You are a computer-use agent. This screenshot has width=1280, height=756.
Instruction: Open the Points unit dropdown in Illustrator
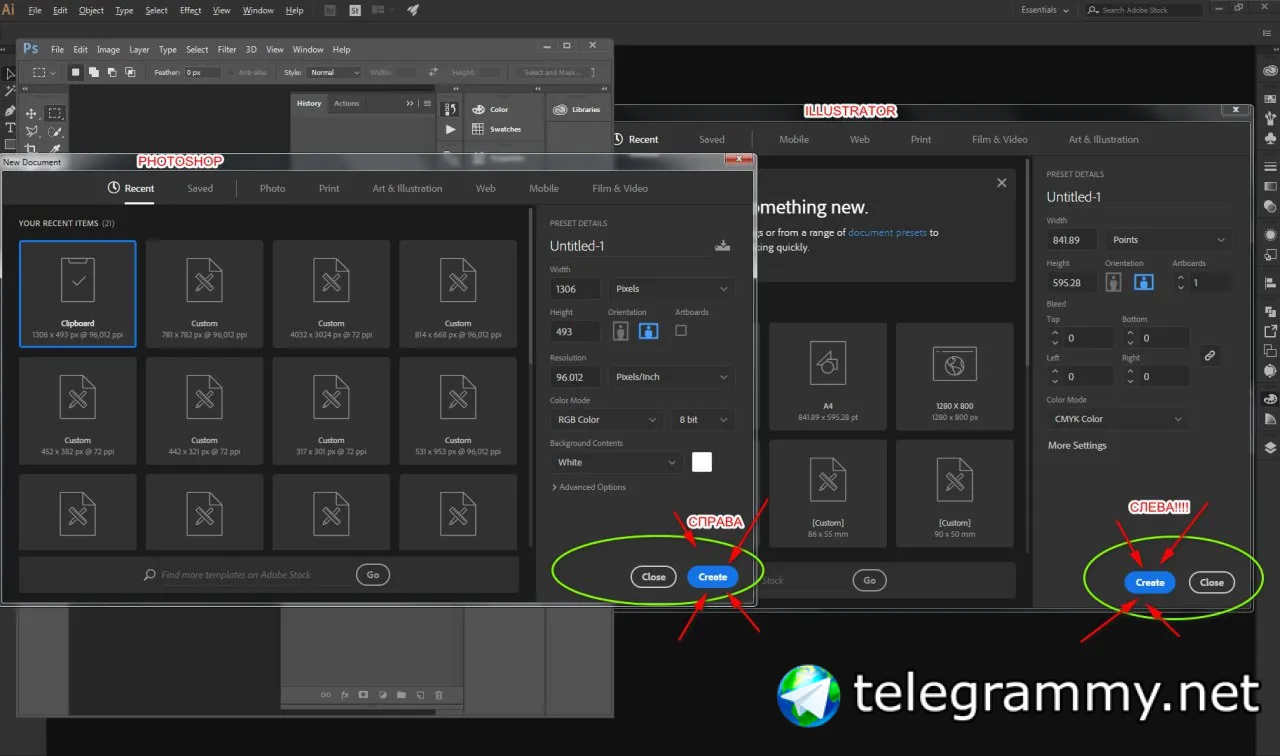click(x=1168, y=240)
